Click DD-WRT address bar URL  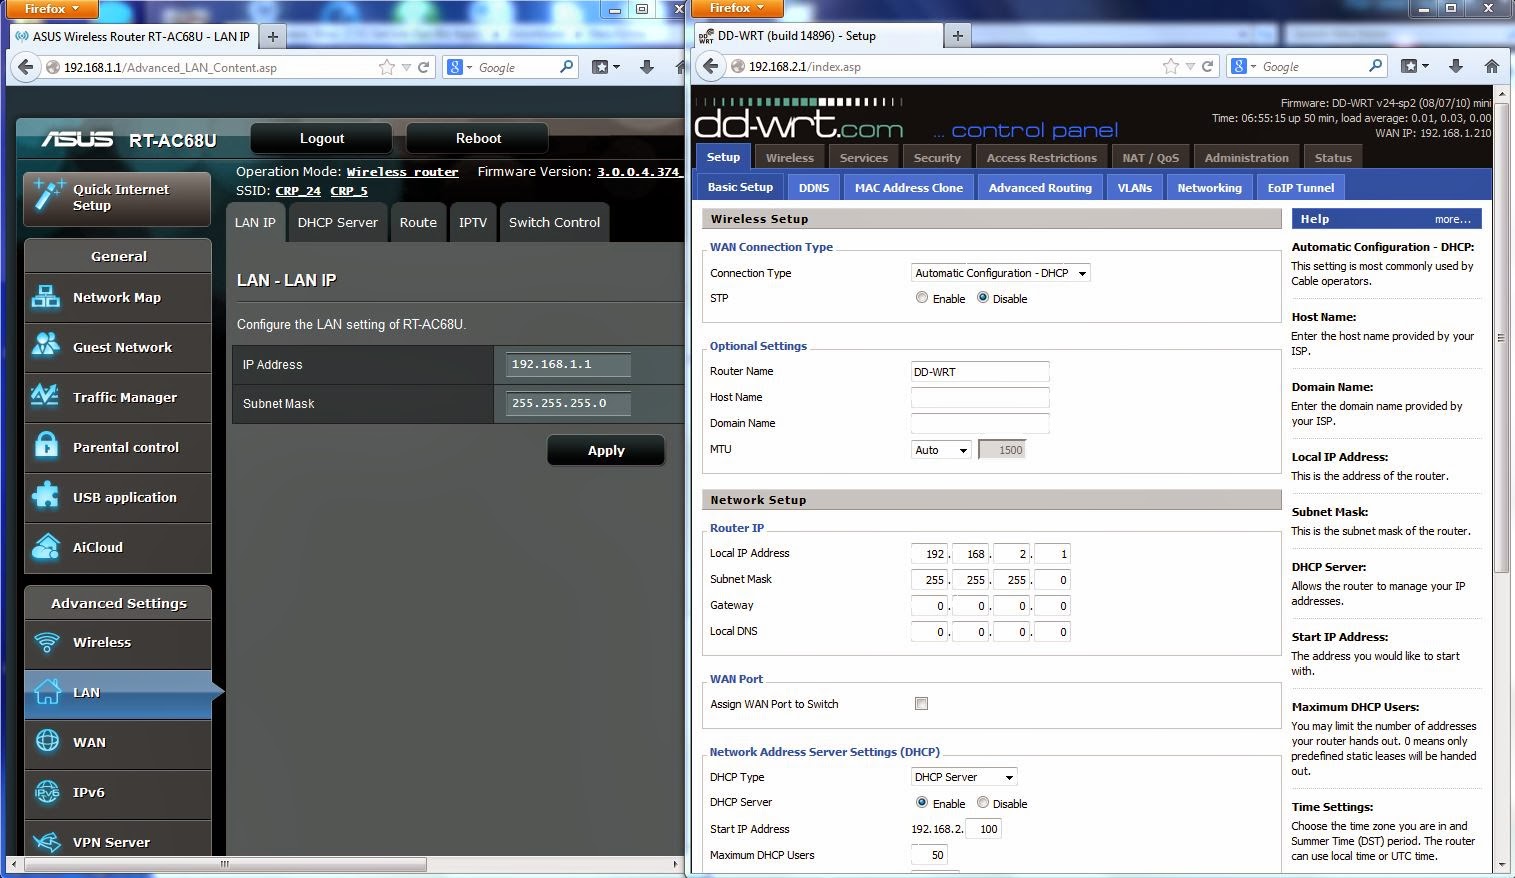[805, 67]
